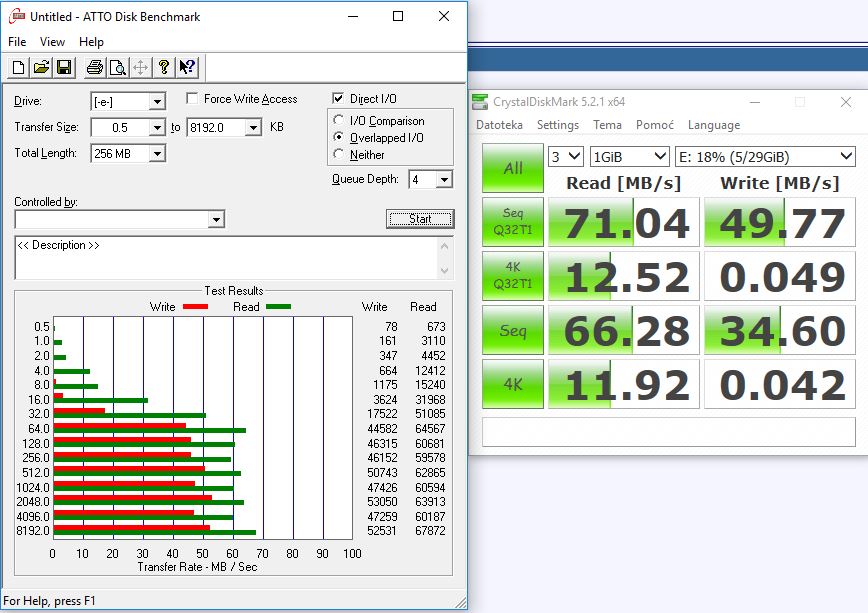Click the Save floppy disk icon
868x613 pixels.
pyautogui.click(x=64, y=68)
